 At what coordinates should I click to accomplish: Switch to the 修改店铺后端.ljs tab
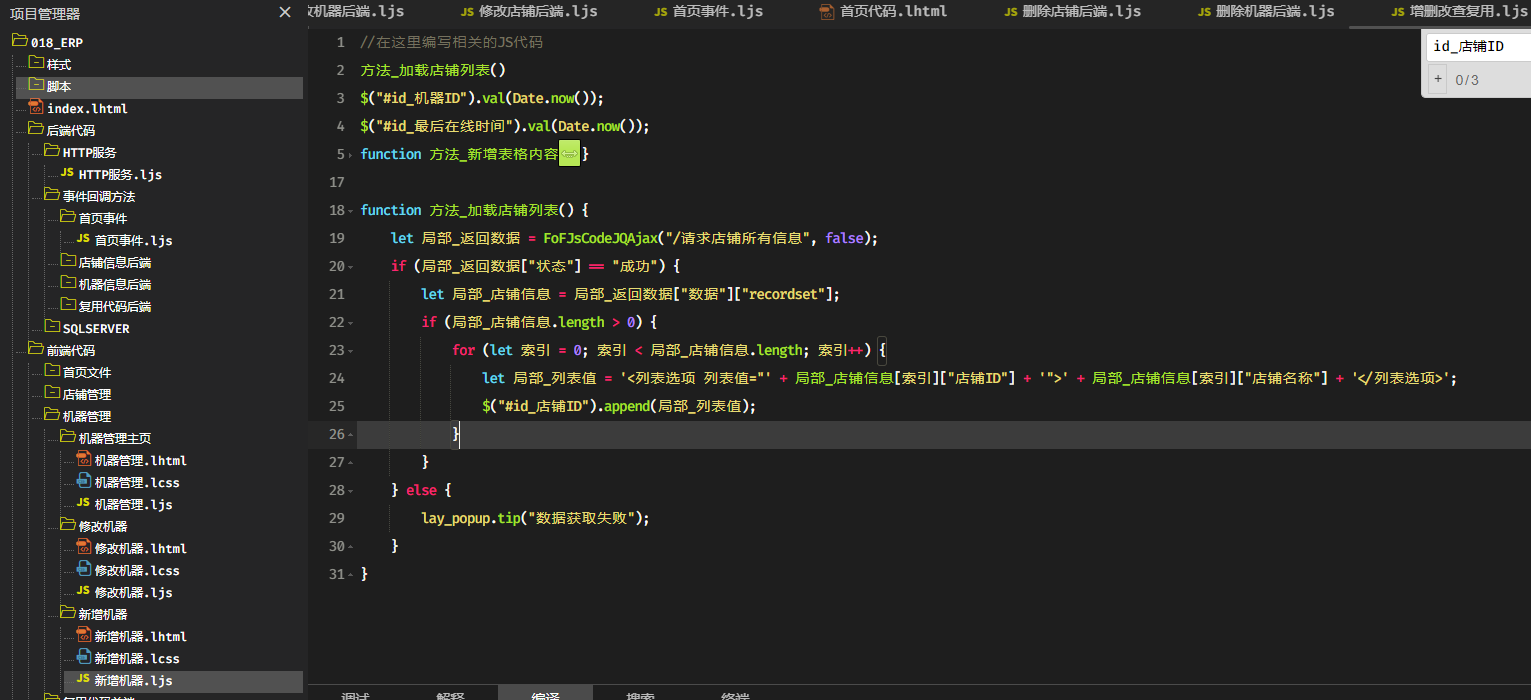point(530,12)
